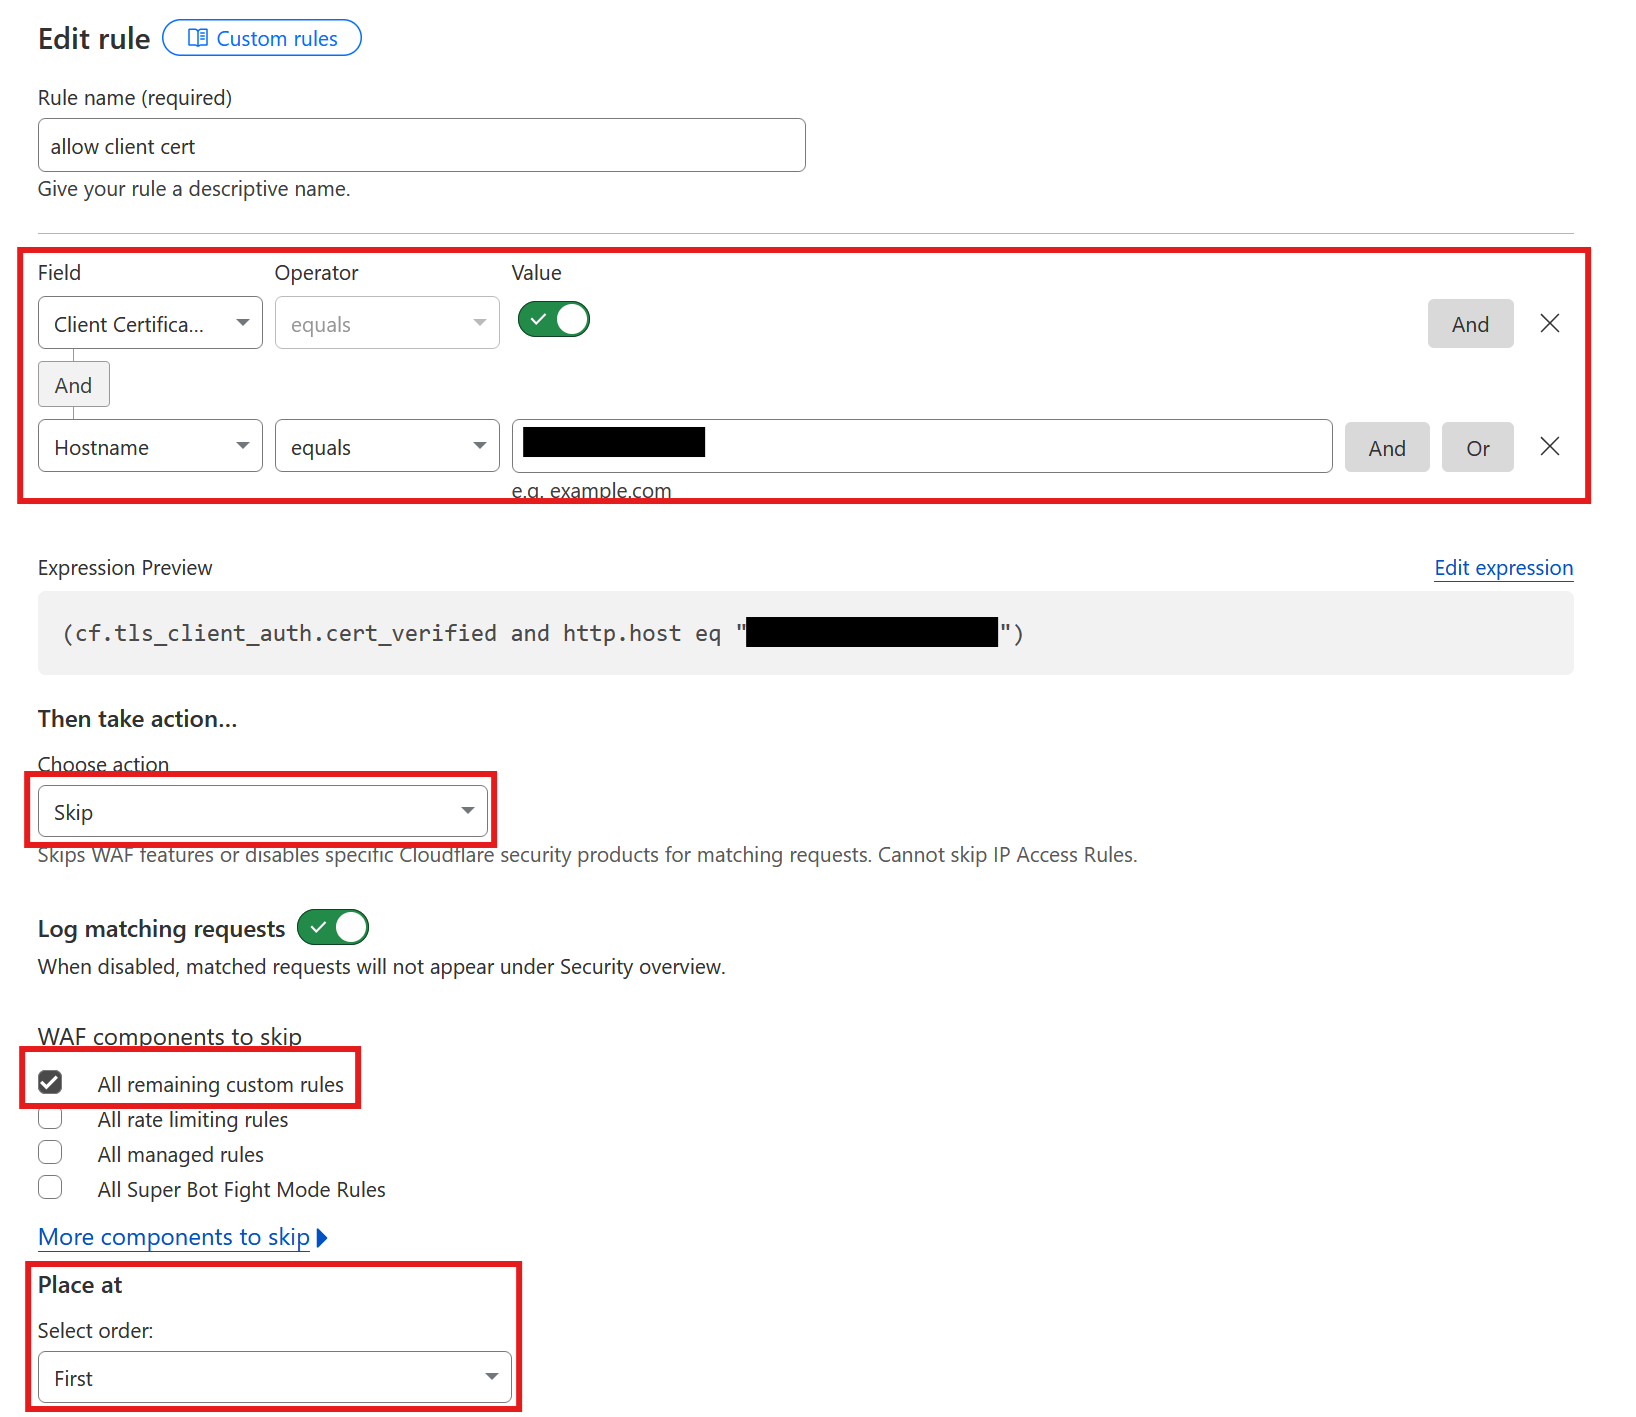1636x1417 pixels.
Task: Click the Edit expression link
Action: pos(1503,568)
